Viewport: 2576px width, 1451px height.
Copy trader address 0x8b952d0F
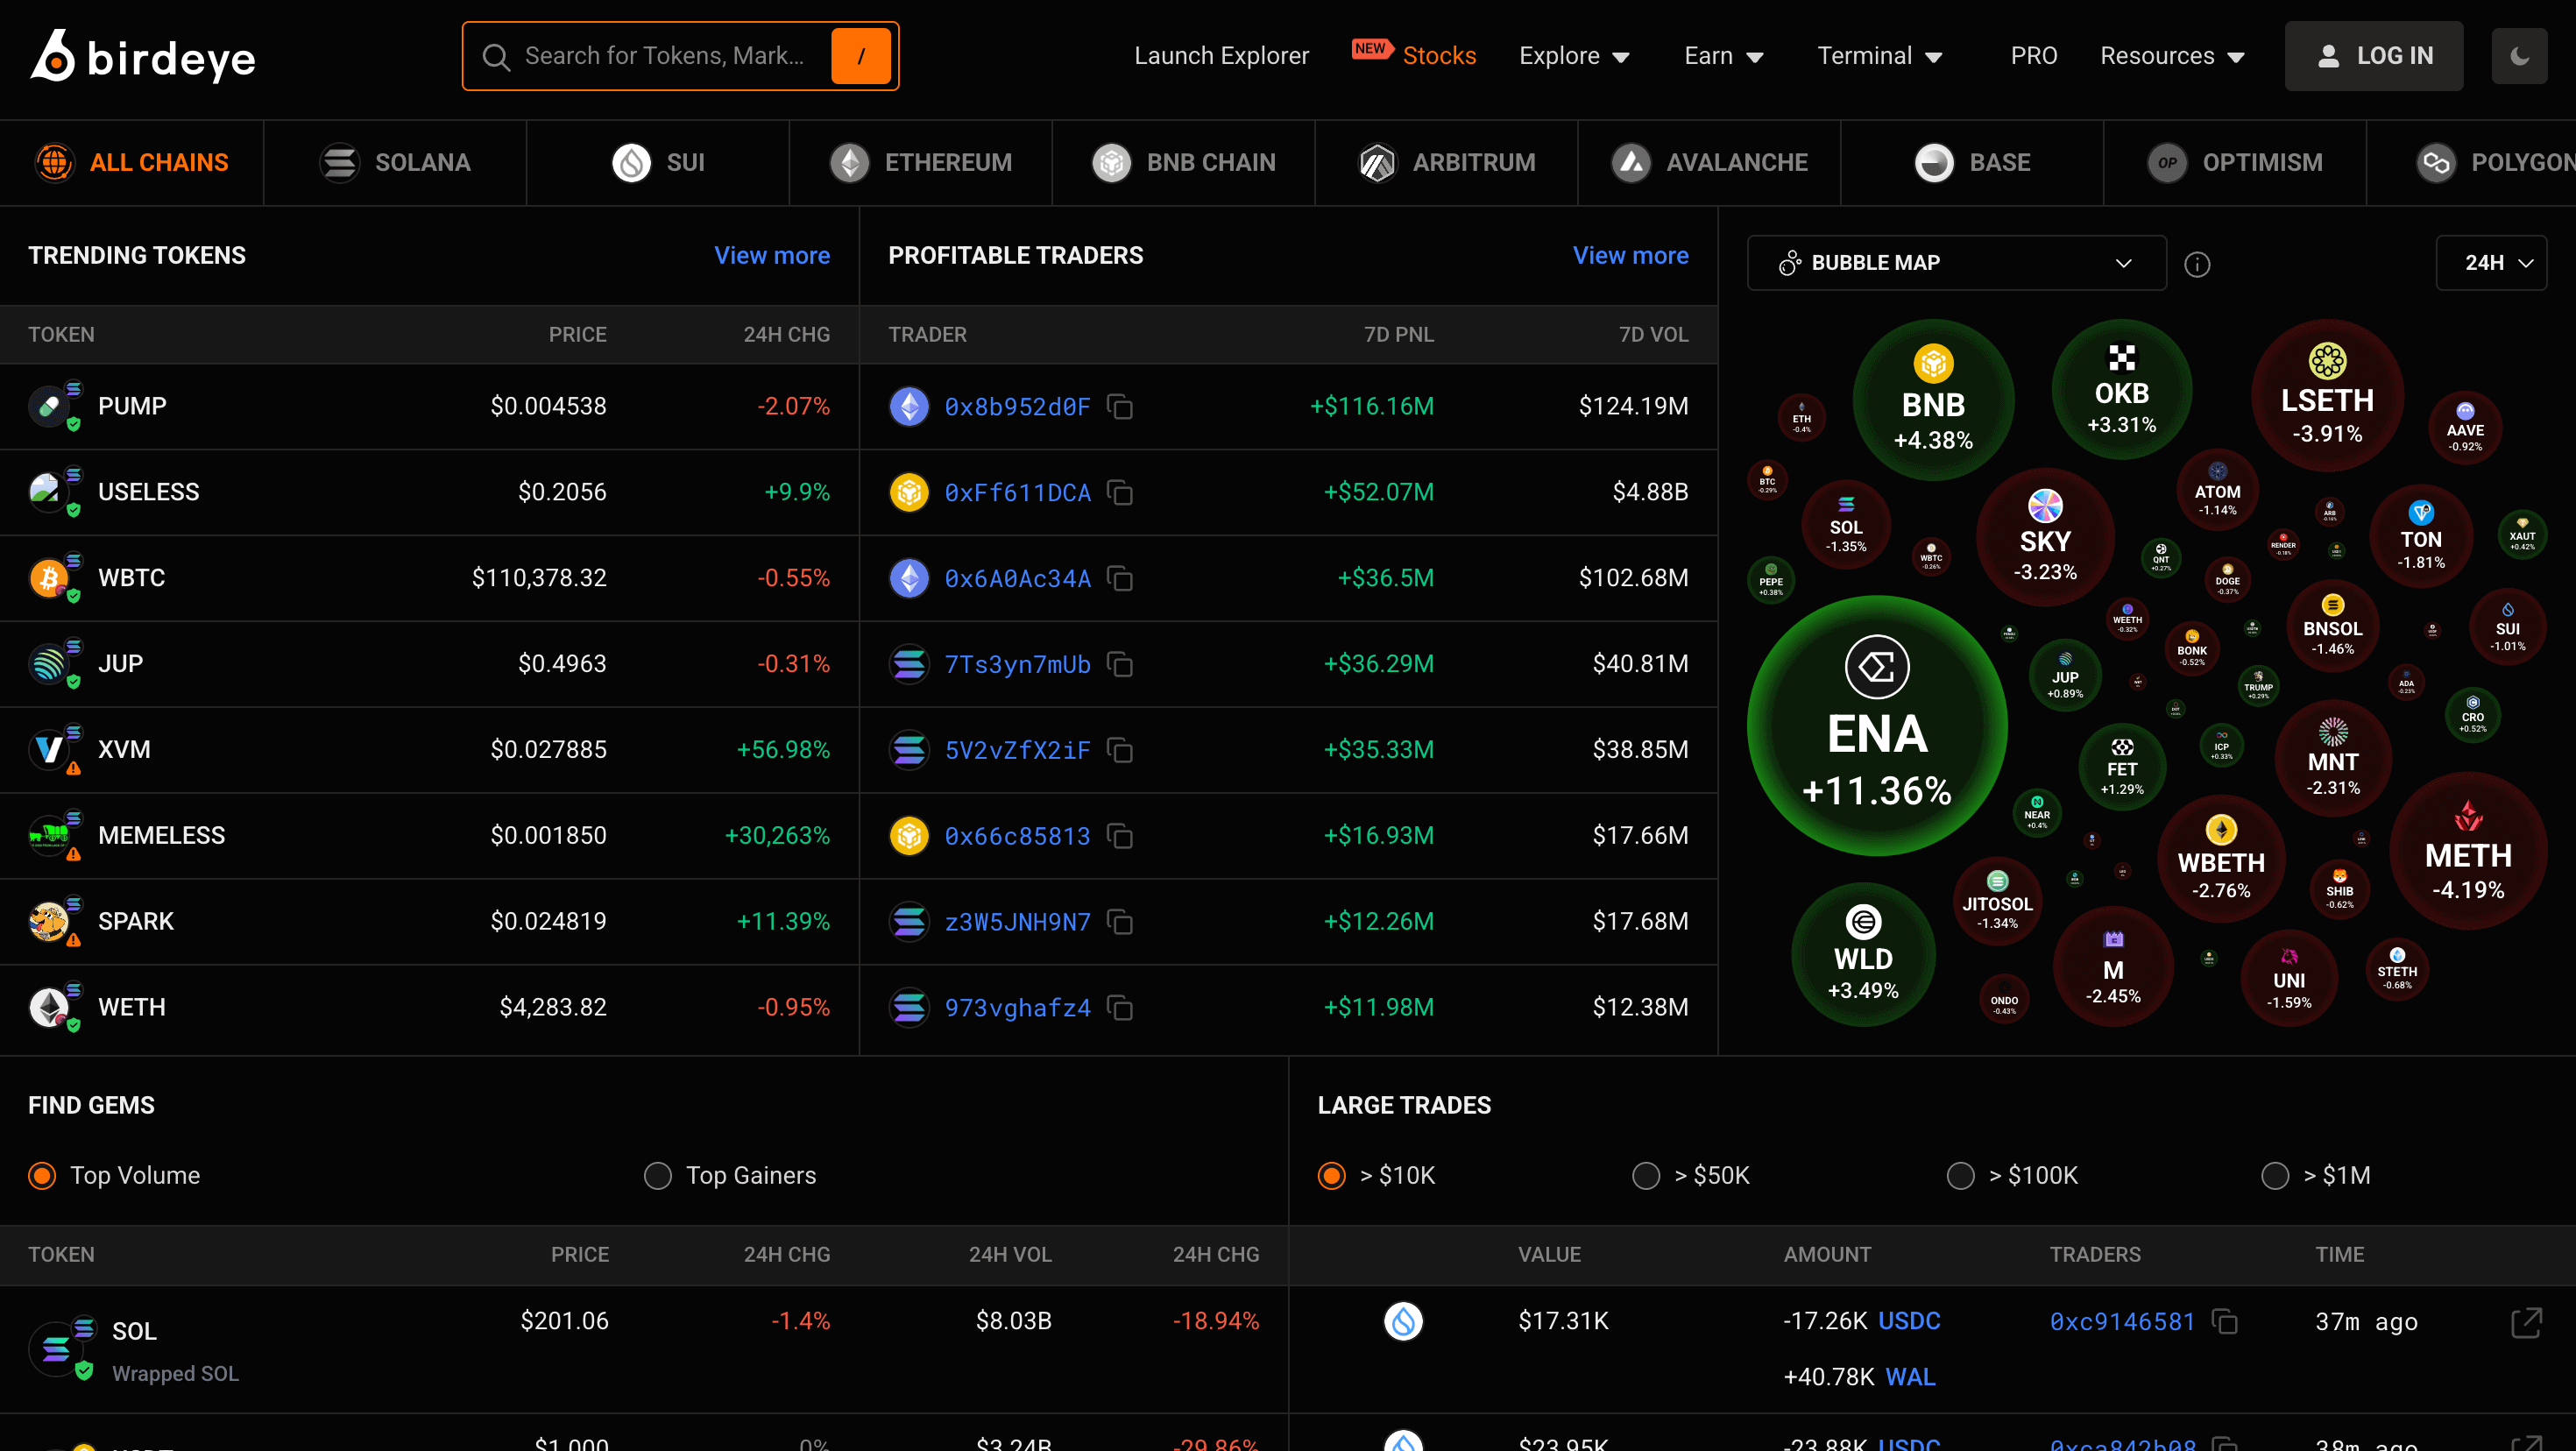click(x=1120, y=406)
